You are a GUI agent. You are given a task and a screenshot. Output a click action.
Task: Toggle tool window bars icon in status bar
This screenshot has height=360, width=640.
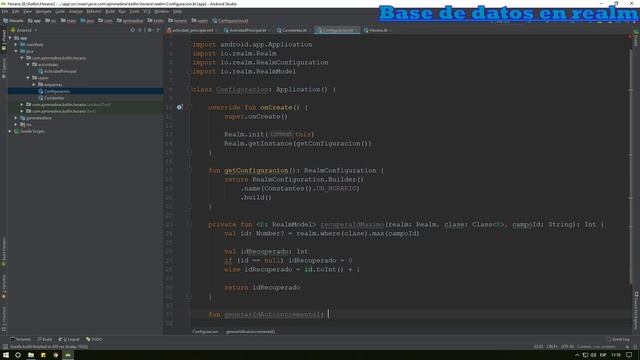click(x=5, y=347)
